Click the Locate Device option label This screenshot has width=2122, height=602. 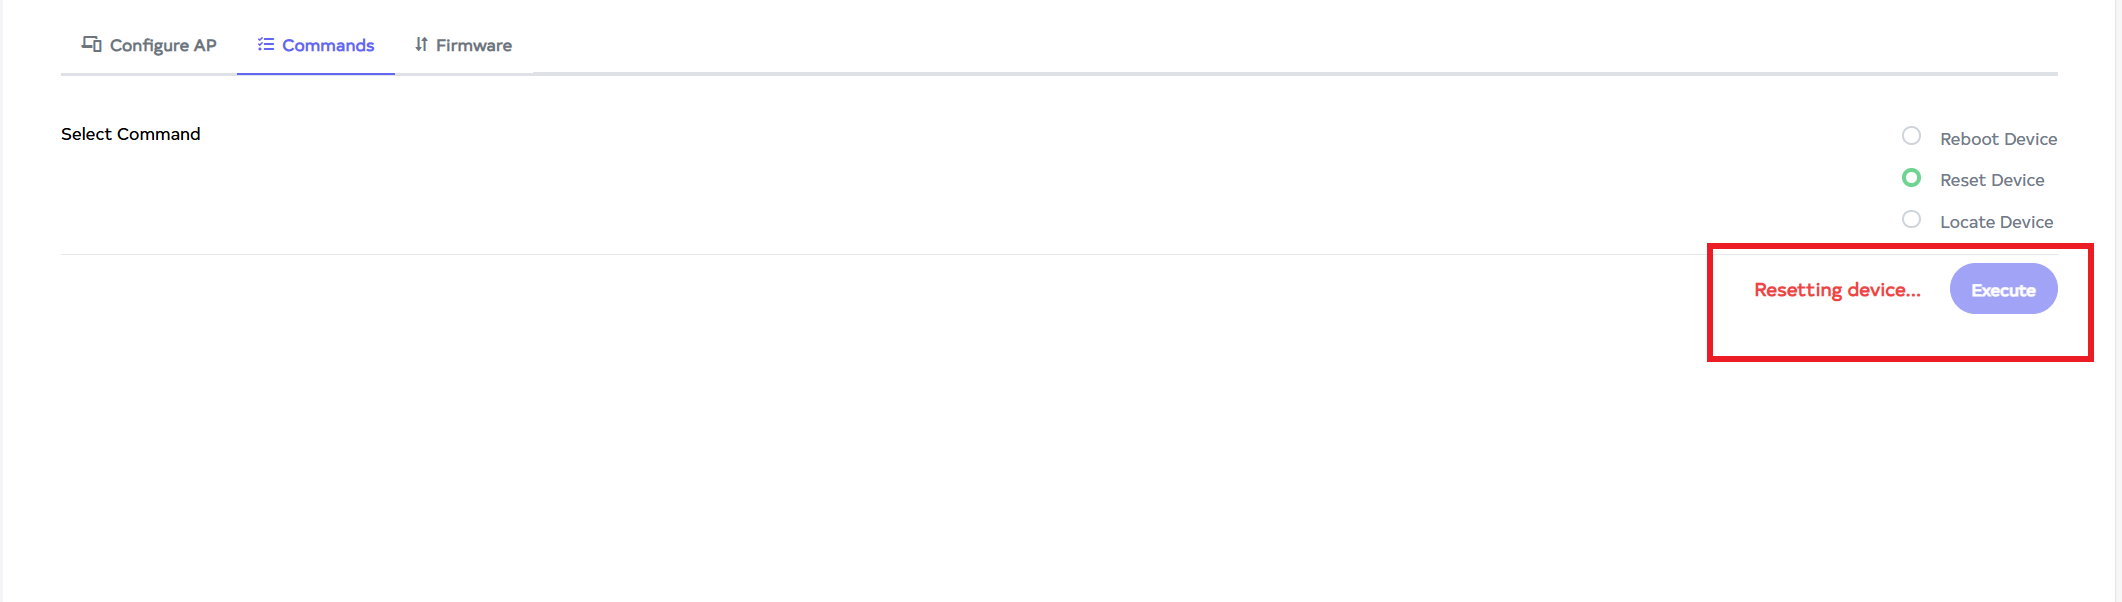pyautogui.click(x=1996, y=222)
